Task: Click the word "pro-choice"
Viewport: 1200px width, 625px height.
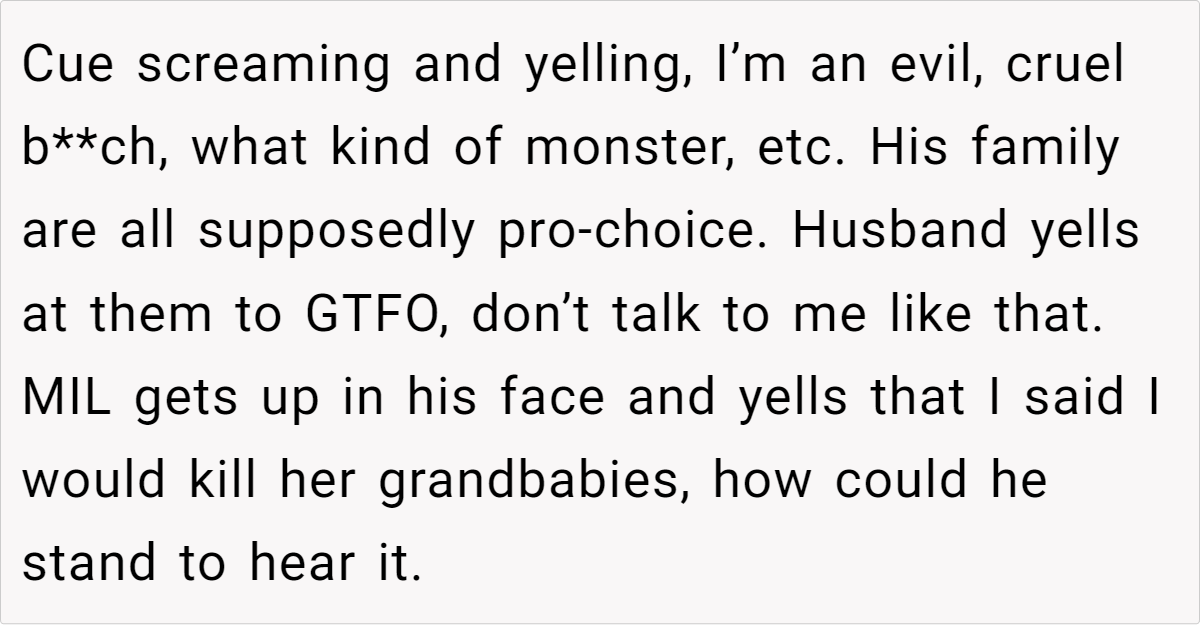Action: (x=631, y=232)
